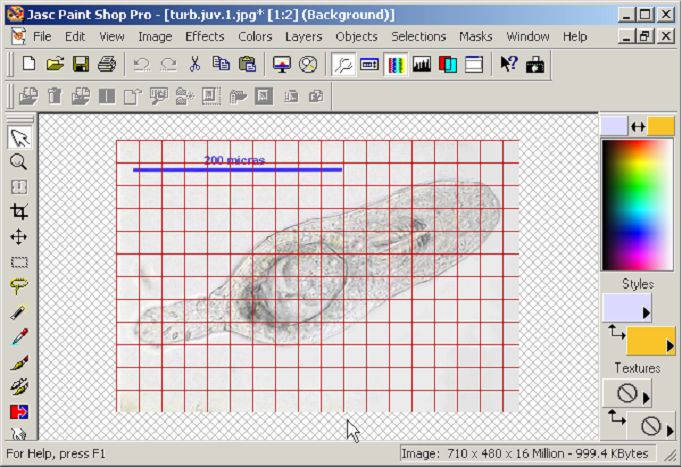This screenshot has height=467, width=681.
Task: Swap foreground and background textures arrow
Action: pos(615,417)
